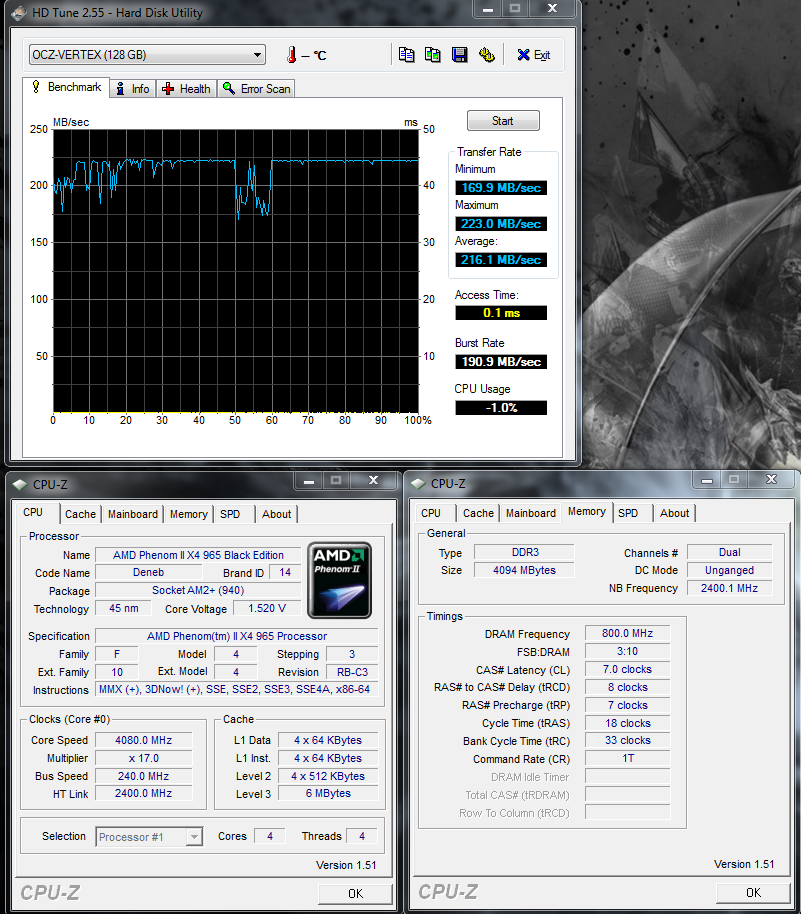The image size is (801, 914).
Task: Expand the Processor #1 selection dropdown
Action: [149, 837]
